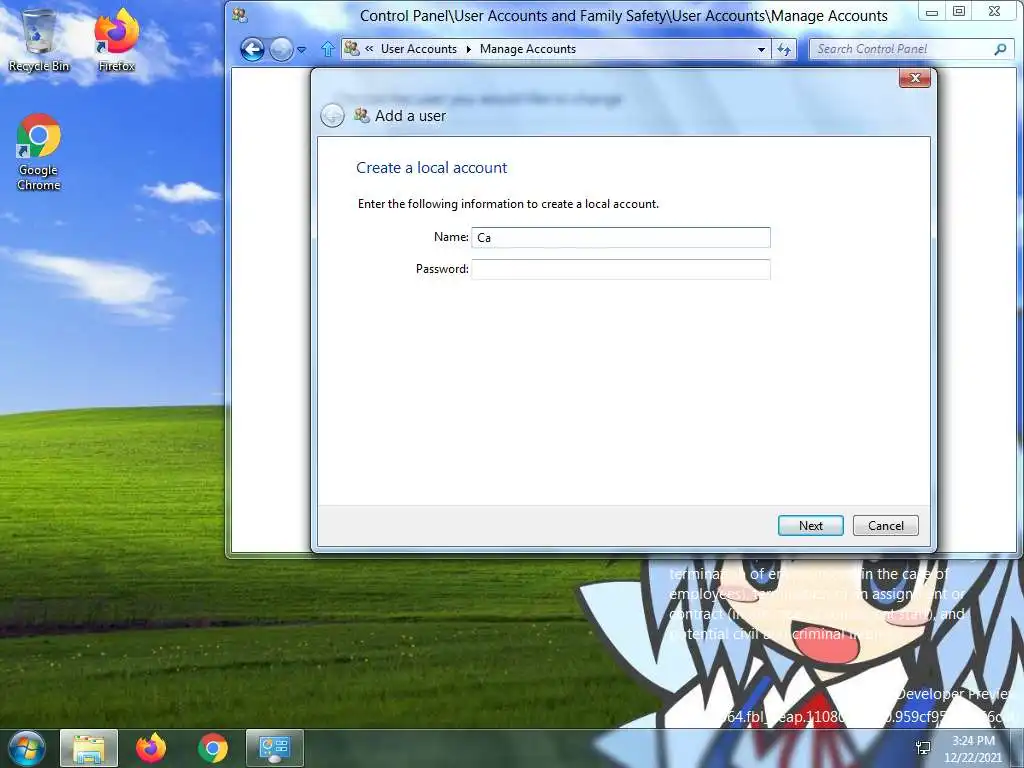This screenshot has width=1024, height=768.
Task: Launch Chrome from the taskbar
Action: (213, 748)
